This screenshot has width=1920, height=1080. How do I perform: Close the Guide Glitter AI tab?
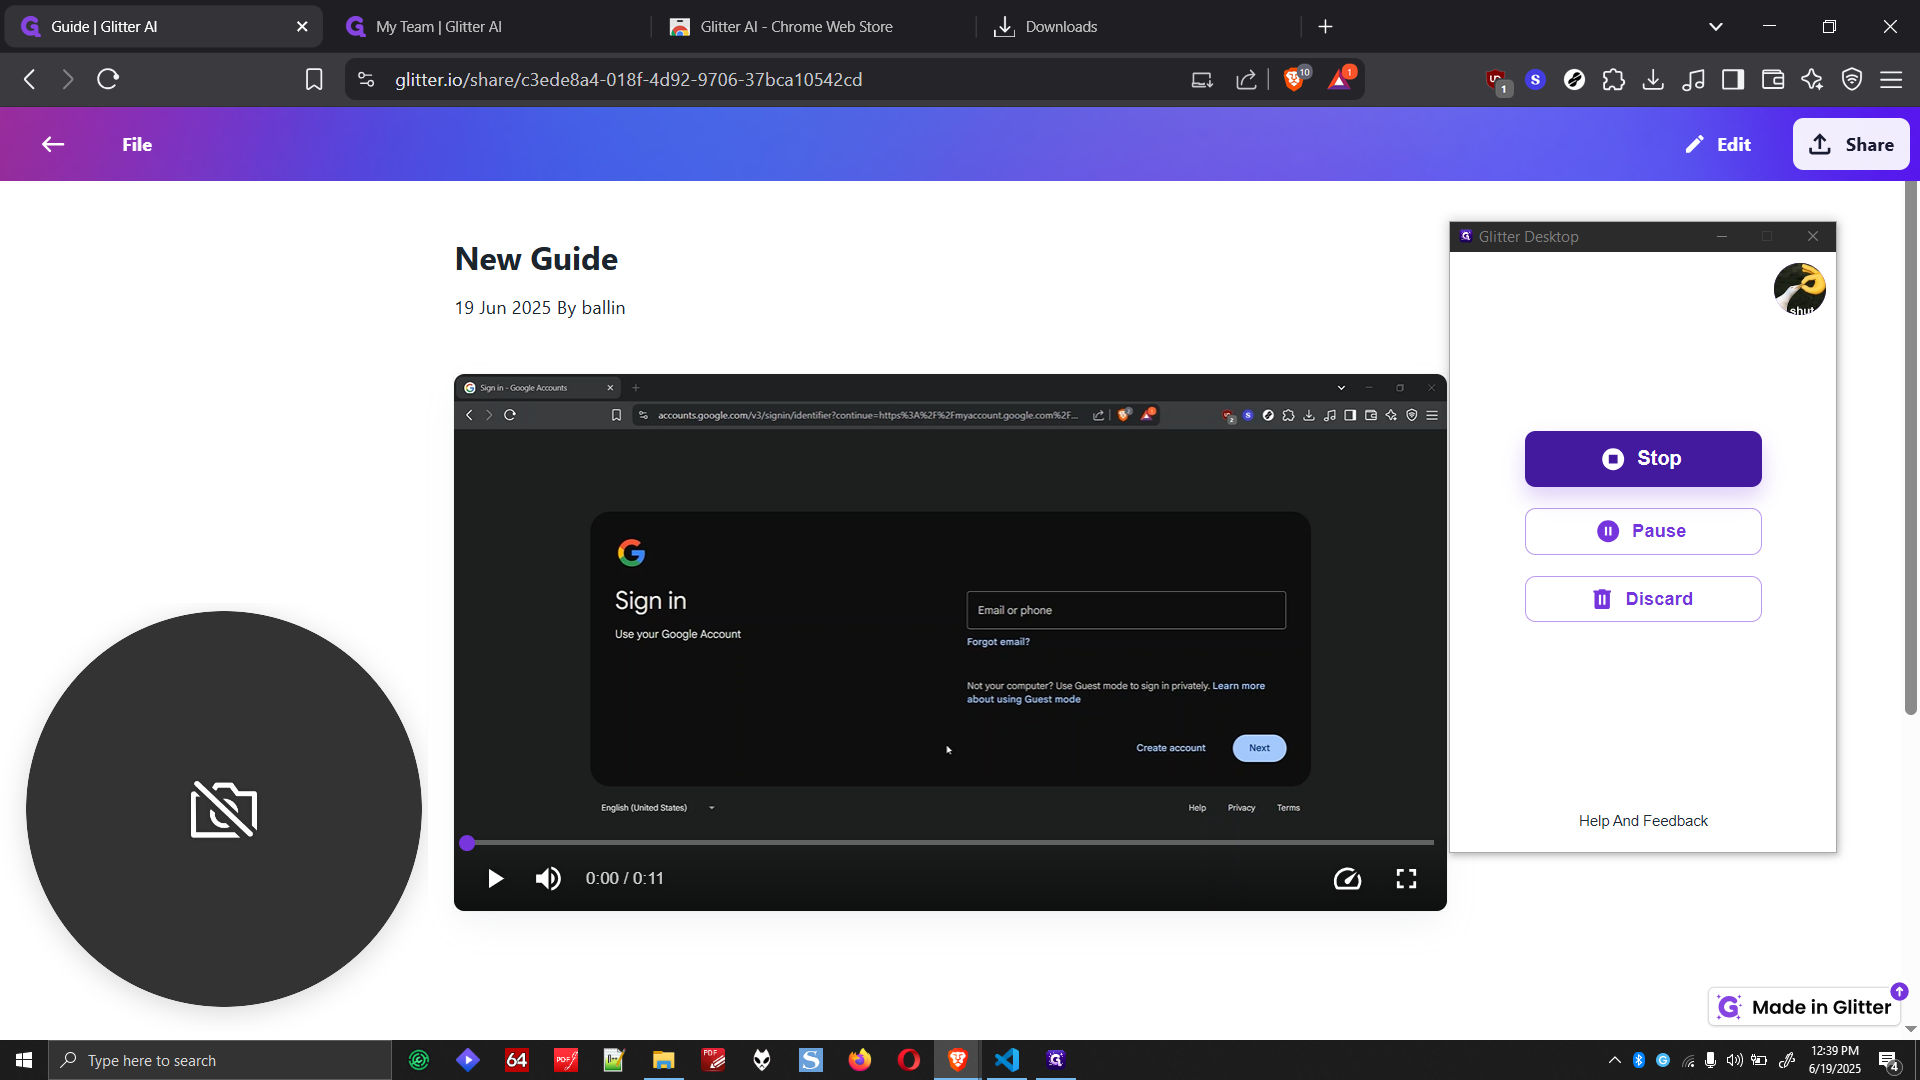coord(302,27)
